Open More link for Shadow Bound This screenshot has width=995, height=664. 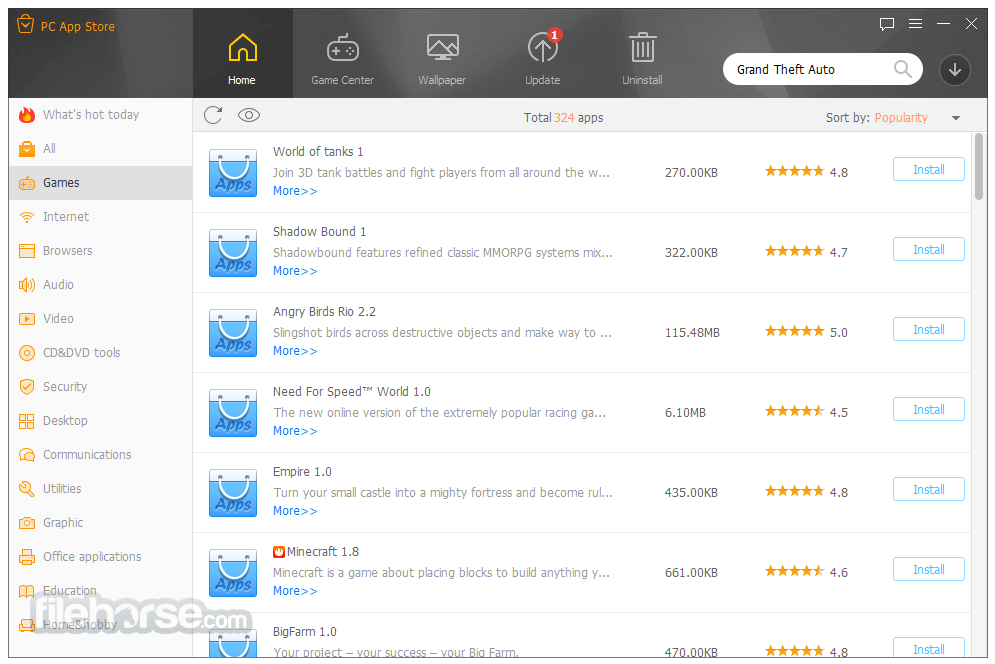pos(295,271)
